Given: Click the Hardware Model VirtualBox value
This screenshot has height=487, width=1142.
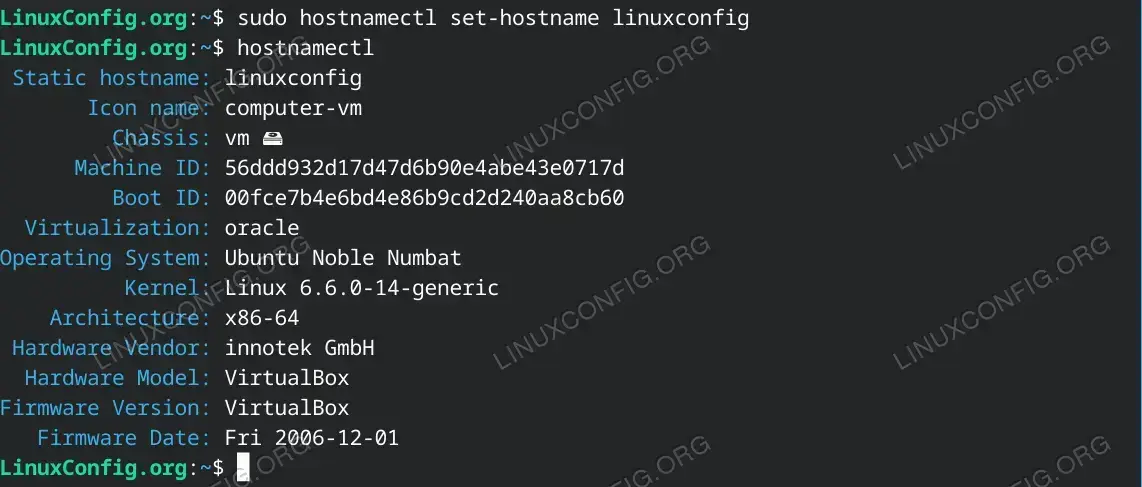Looking at the screenshot, I should (x=287, y=378).
